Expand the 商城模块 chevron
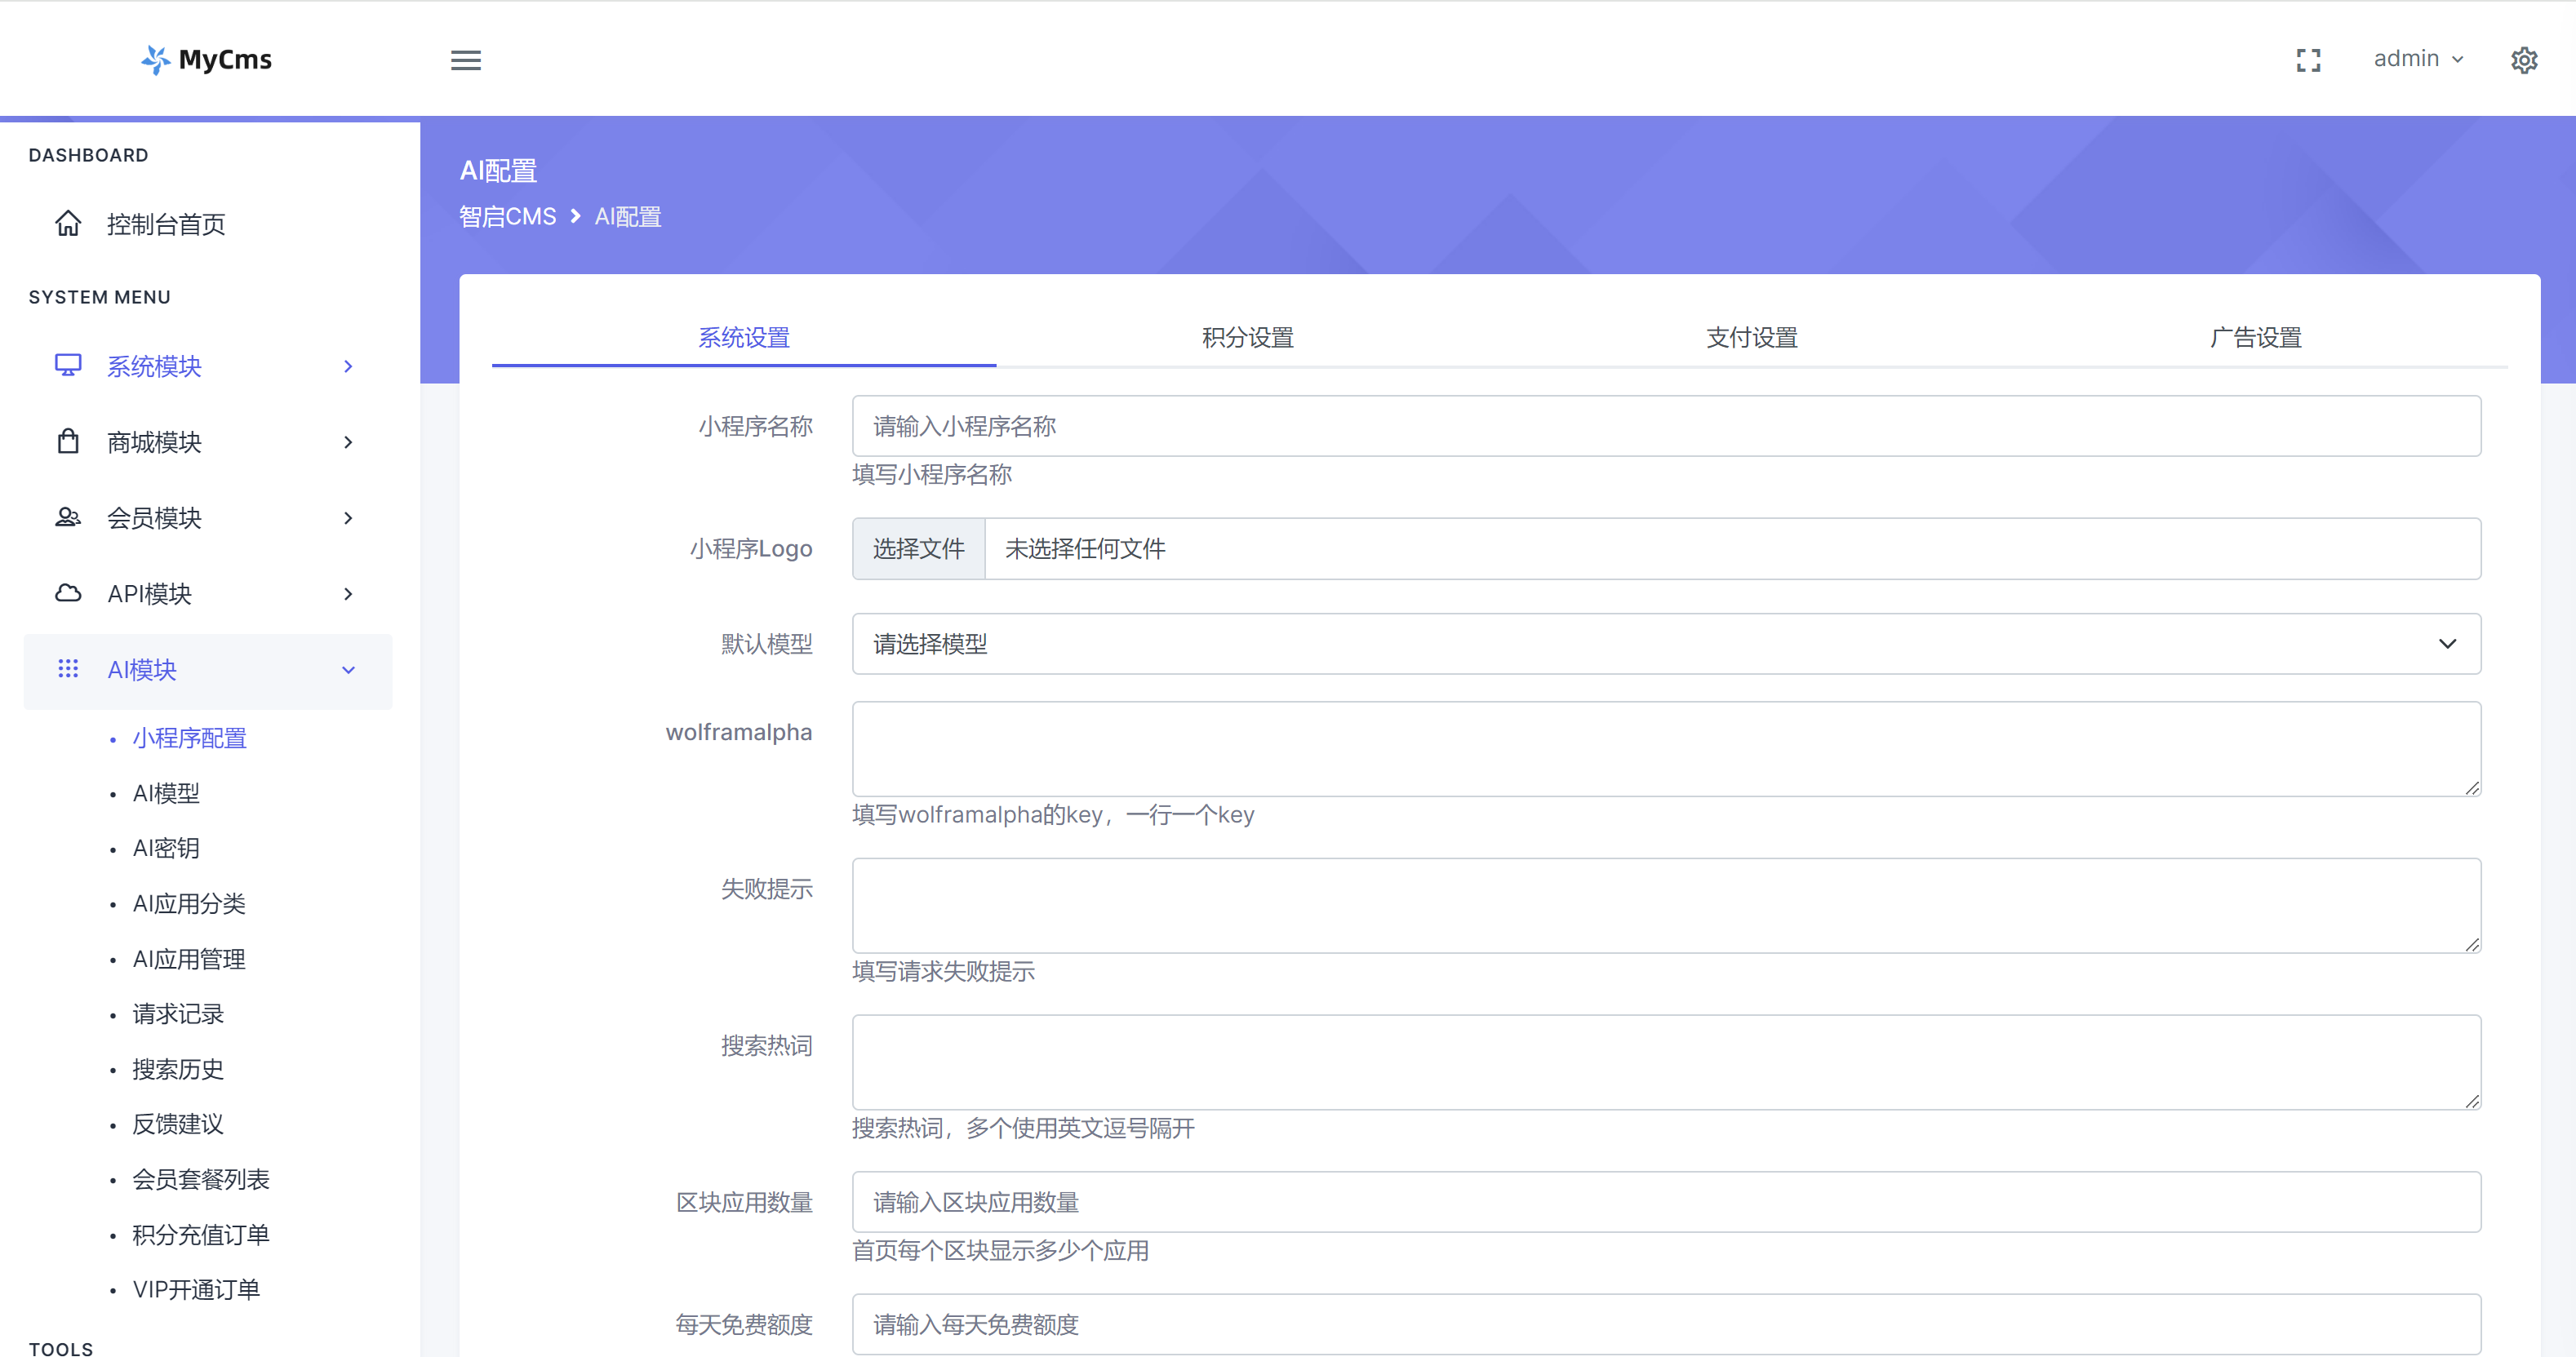2576x1357 pixels. [x=348, y=442]
